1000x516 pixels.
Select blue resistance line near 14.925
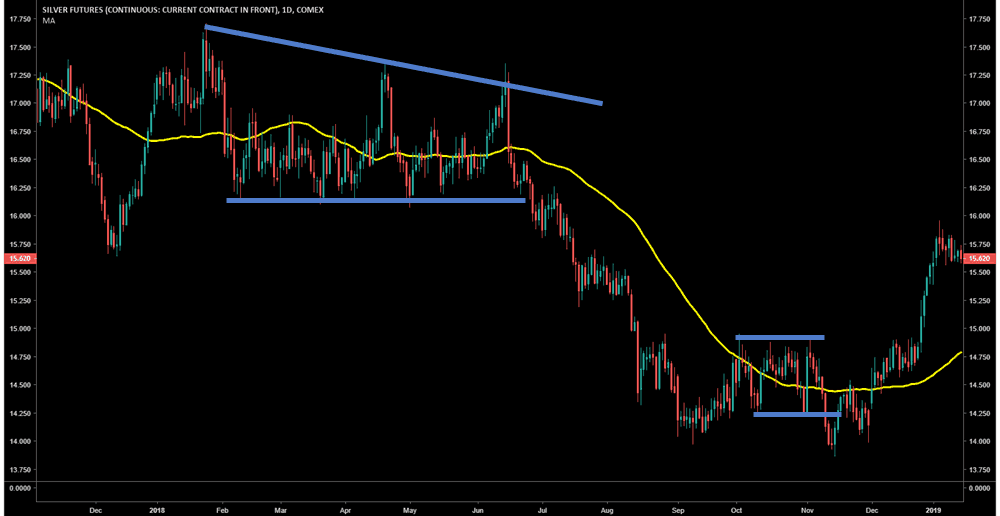[x=779, y=337]
